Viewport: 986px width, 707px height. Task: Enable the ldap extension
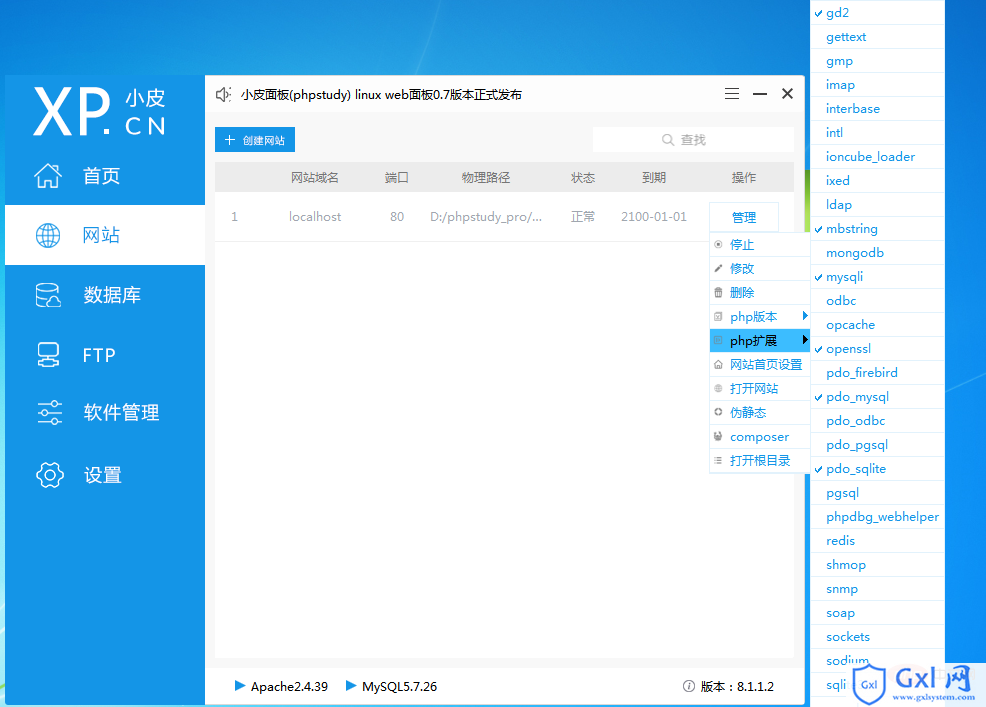tap(878, 204)
